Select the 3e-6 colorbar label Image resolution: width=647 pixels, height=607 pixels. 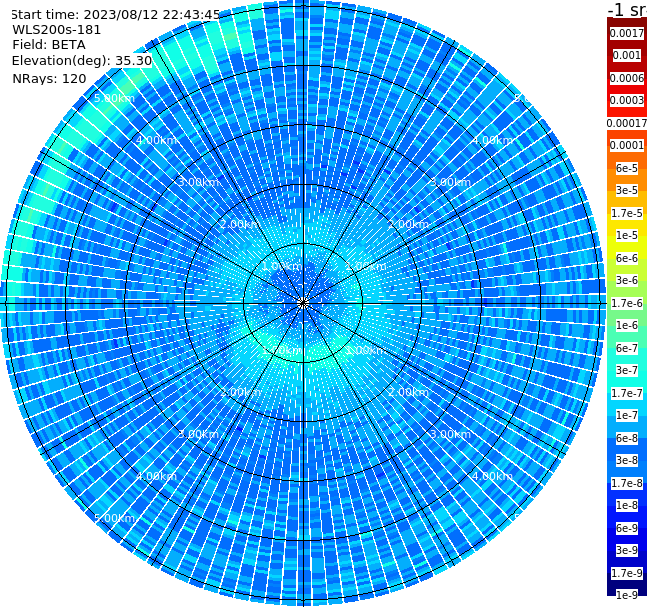click(627, 280)
